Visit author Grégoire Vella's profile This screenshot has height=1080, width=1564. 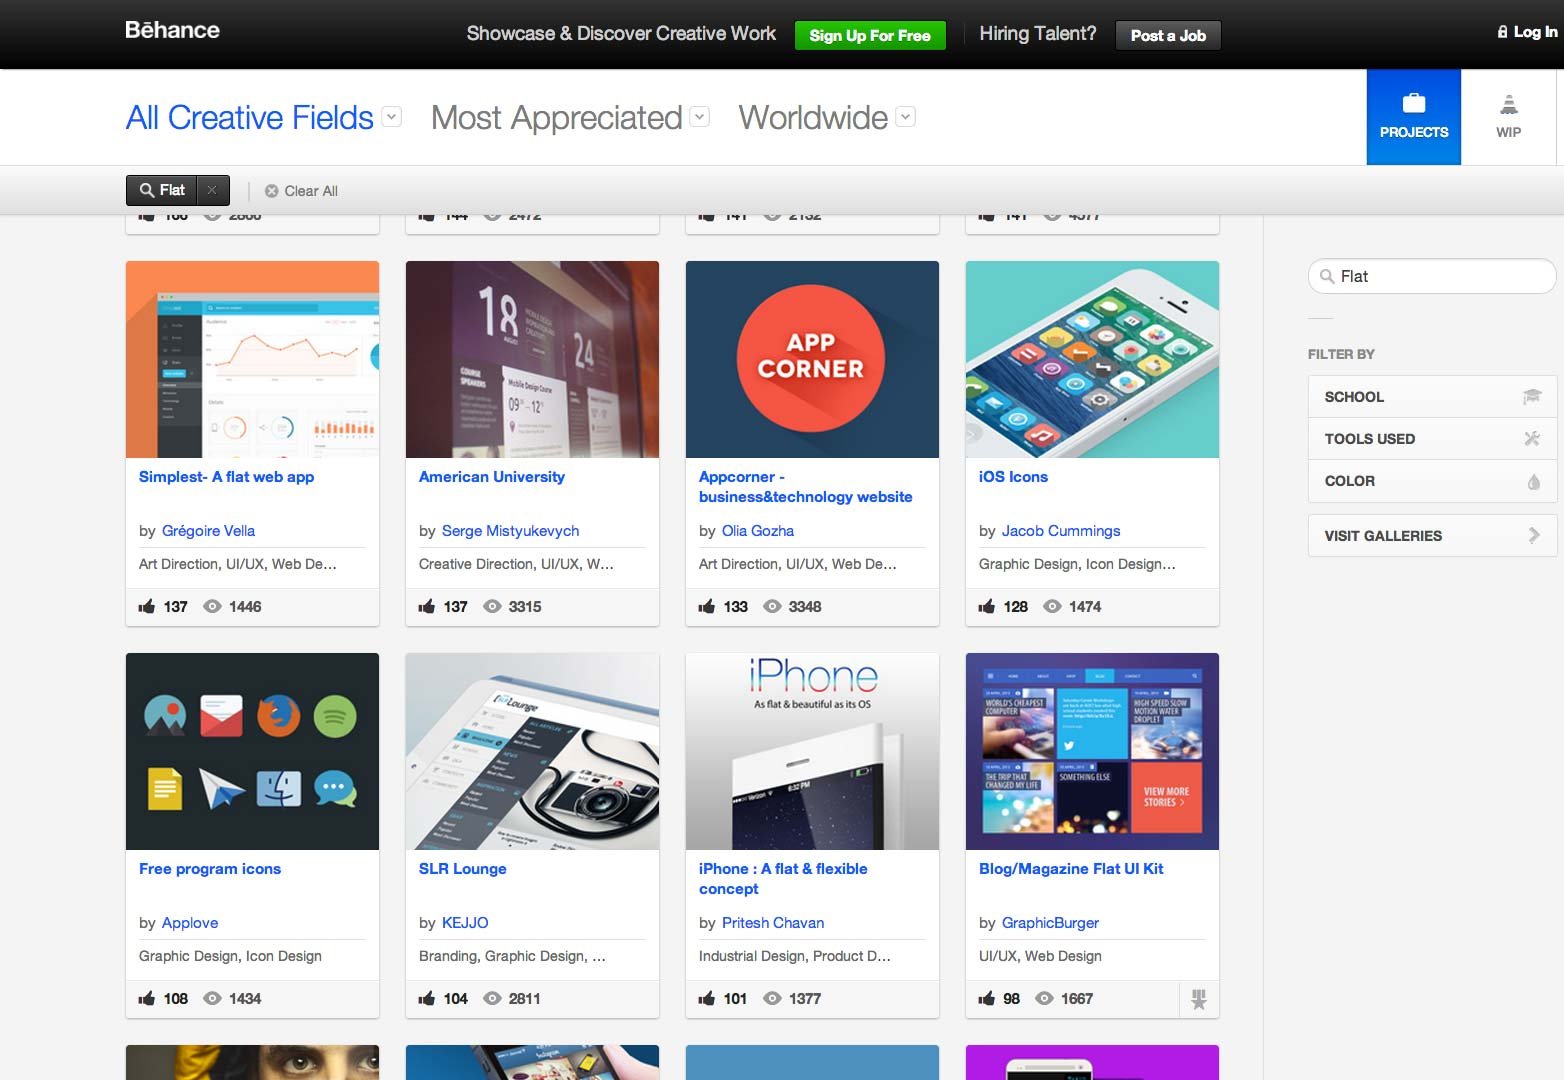tap(208, 531)
